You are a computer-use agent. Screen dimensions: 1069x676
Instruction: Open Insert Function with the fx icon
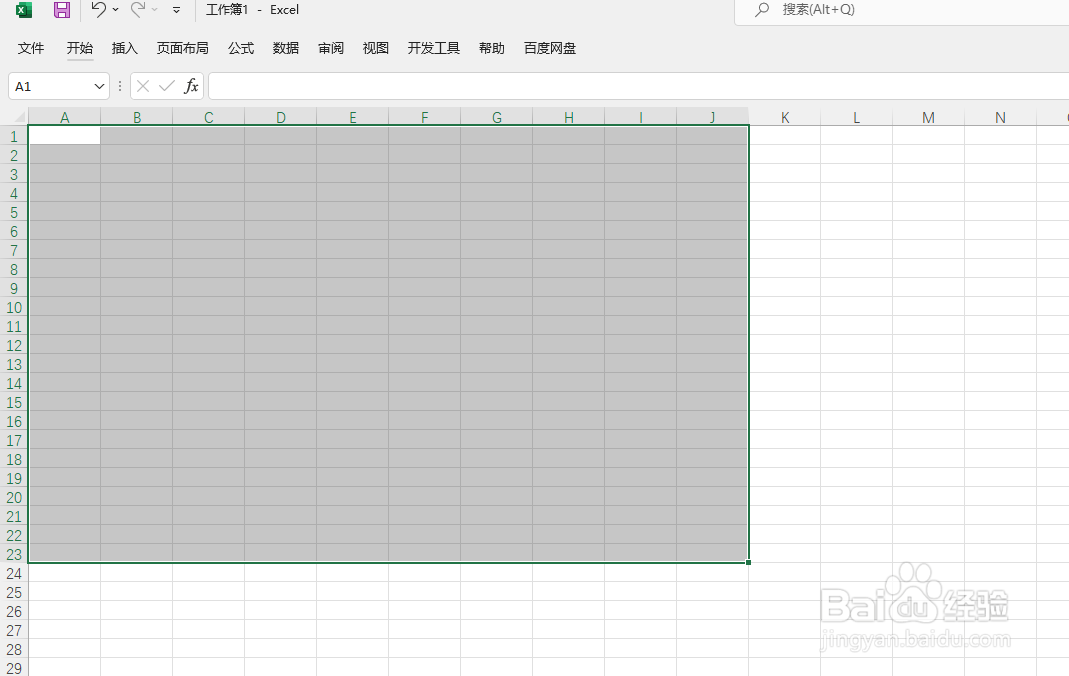point(192,86)
